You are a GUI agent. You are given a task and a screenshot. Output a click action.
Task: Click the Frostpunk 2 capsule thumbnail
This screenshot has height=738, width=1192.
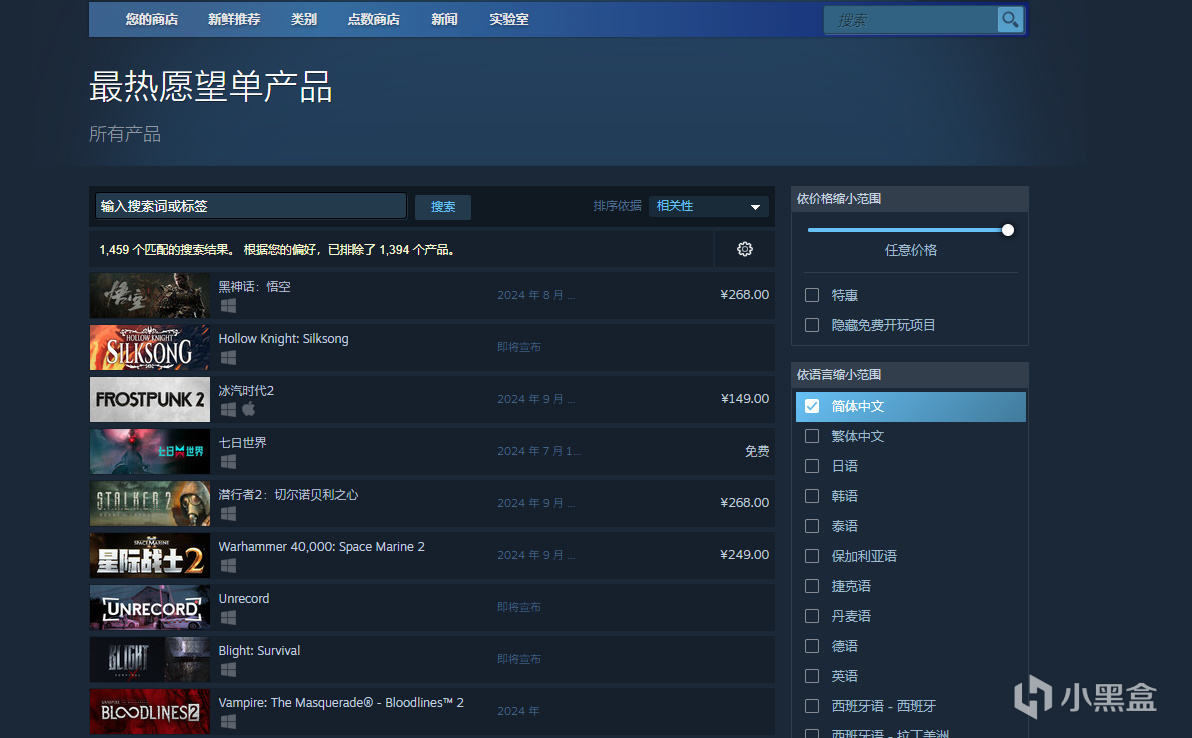click(150, 400)
